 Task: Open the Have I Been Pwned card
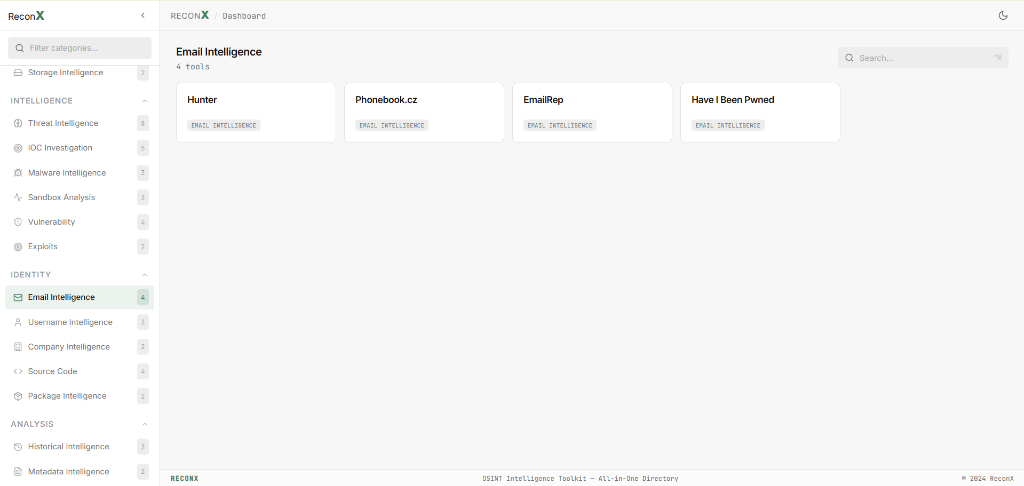point(760,112)
